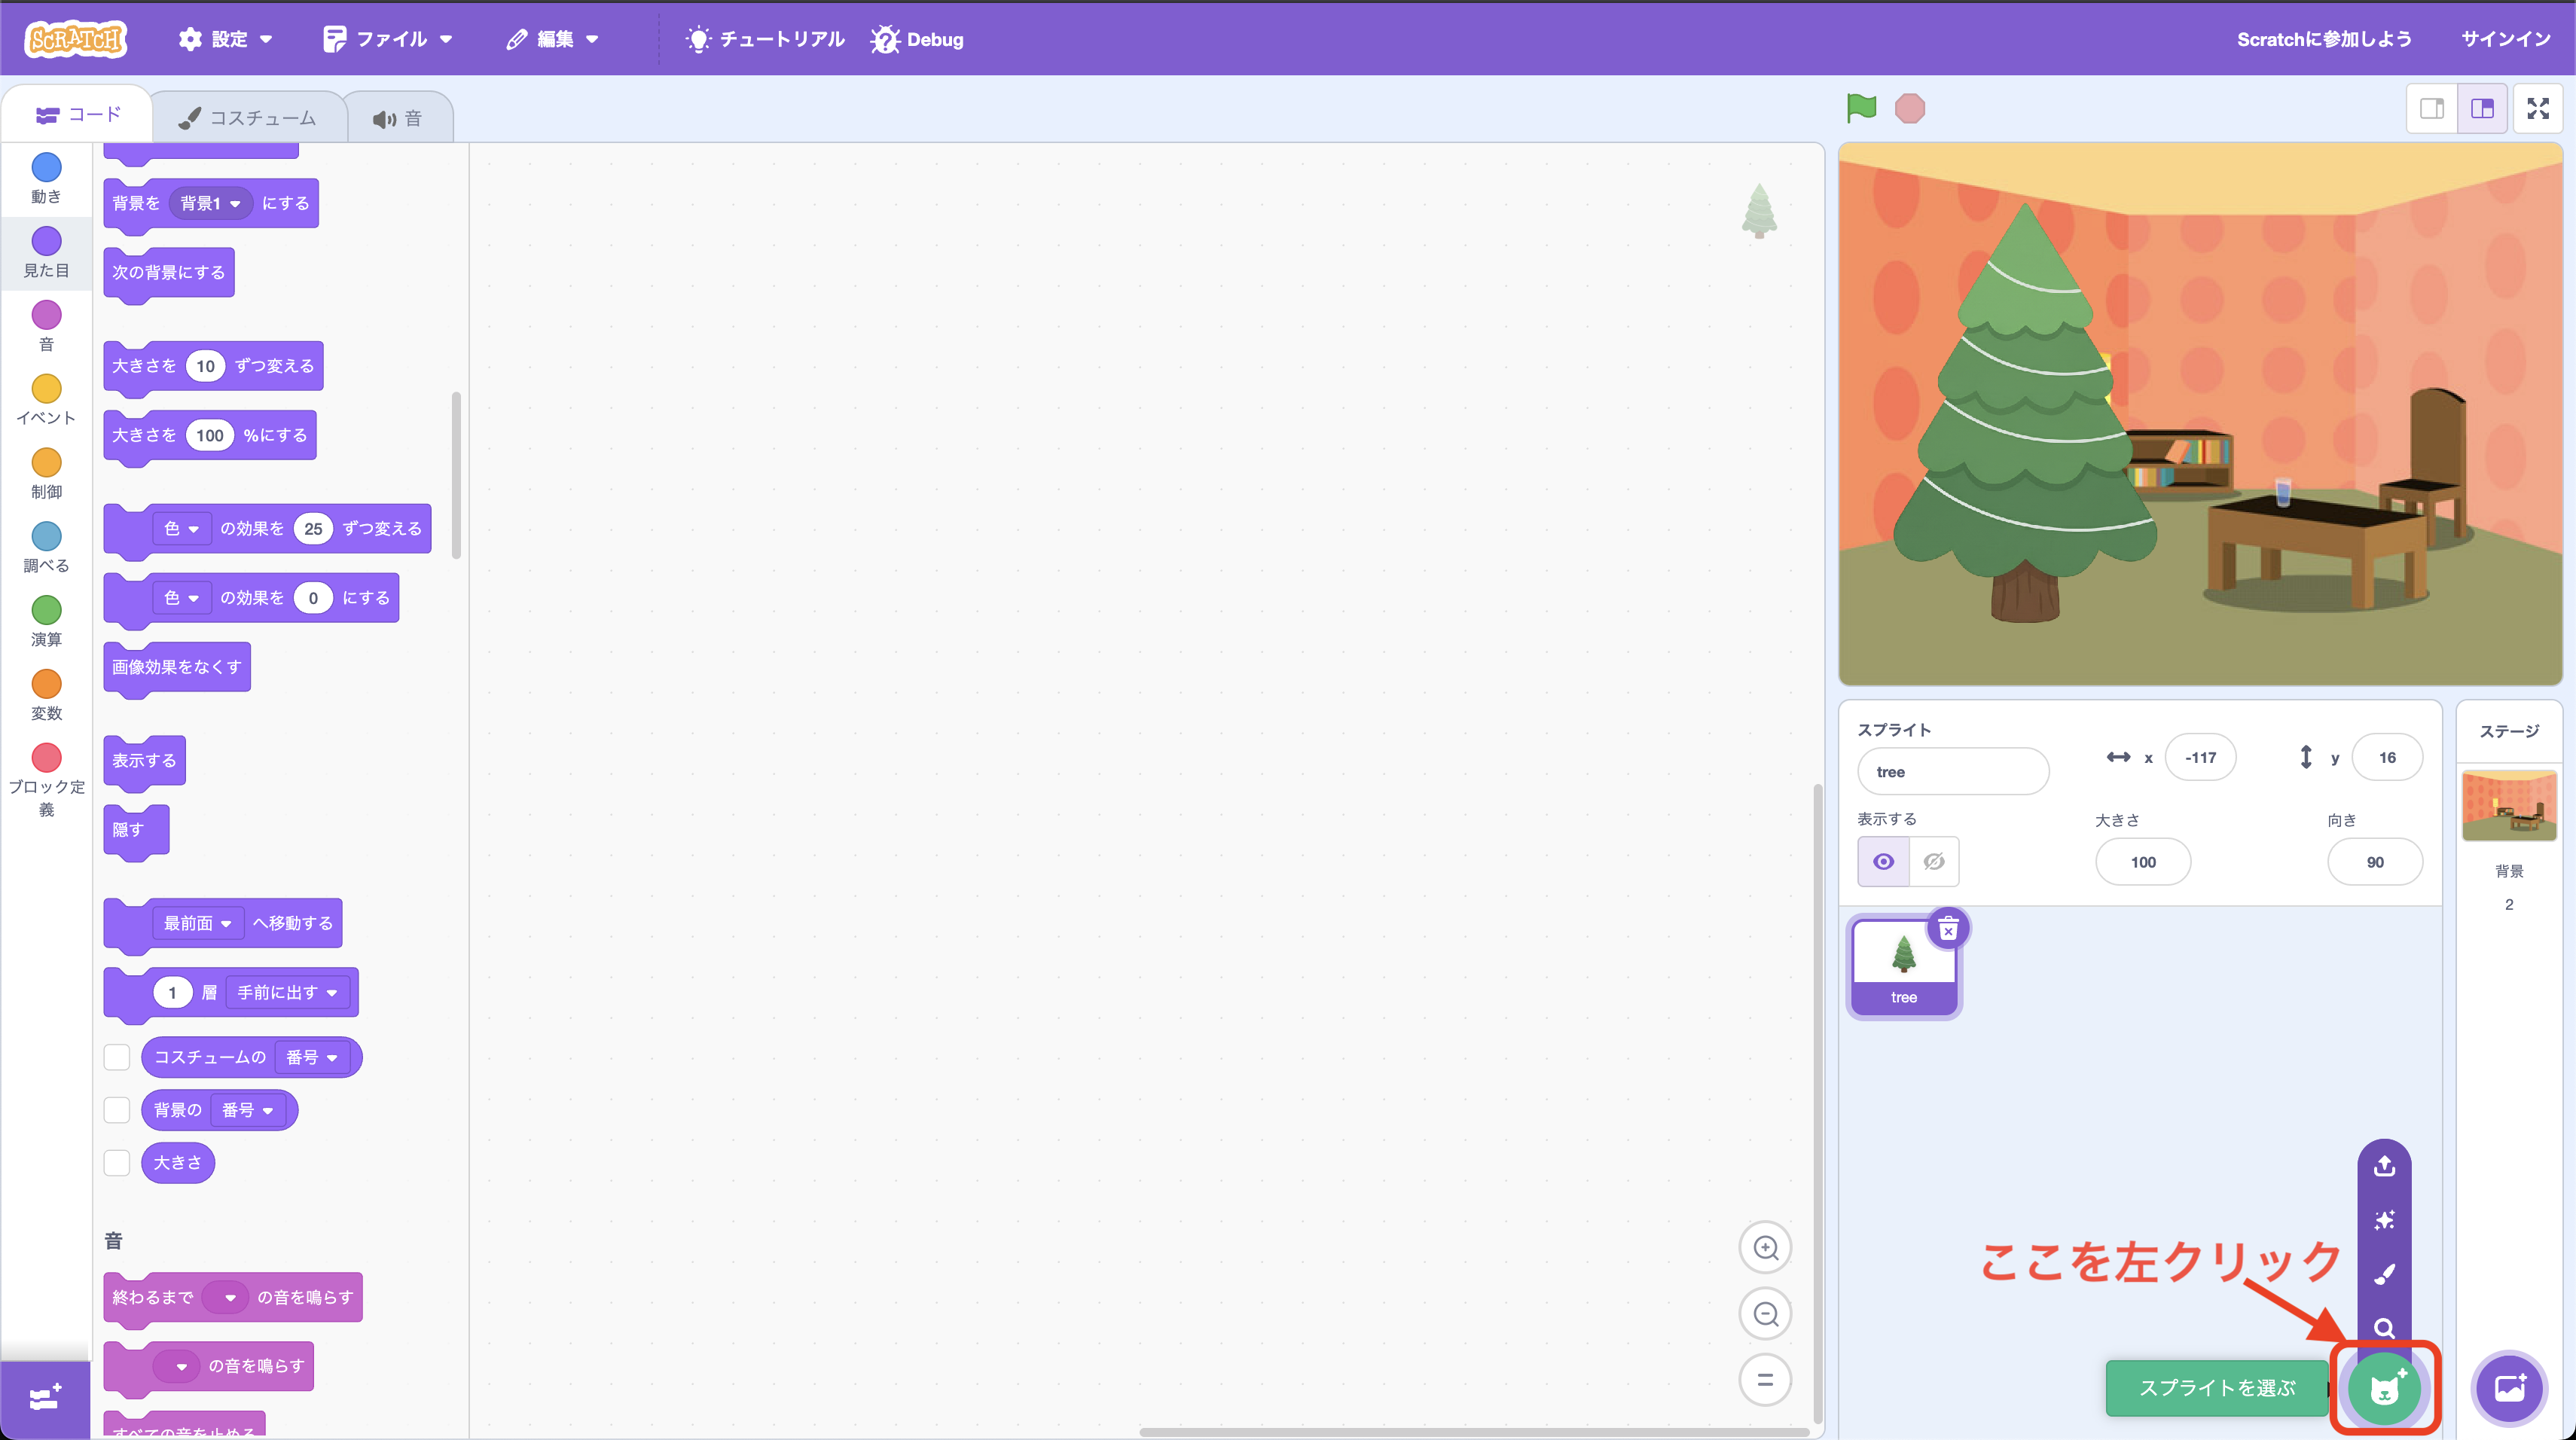Open the 最前面 layer dropdown
This screenshot has width=2576, height=1440.
pyautogui.click(x=197, y=923)
